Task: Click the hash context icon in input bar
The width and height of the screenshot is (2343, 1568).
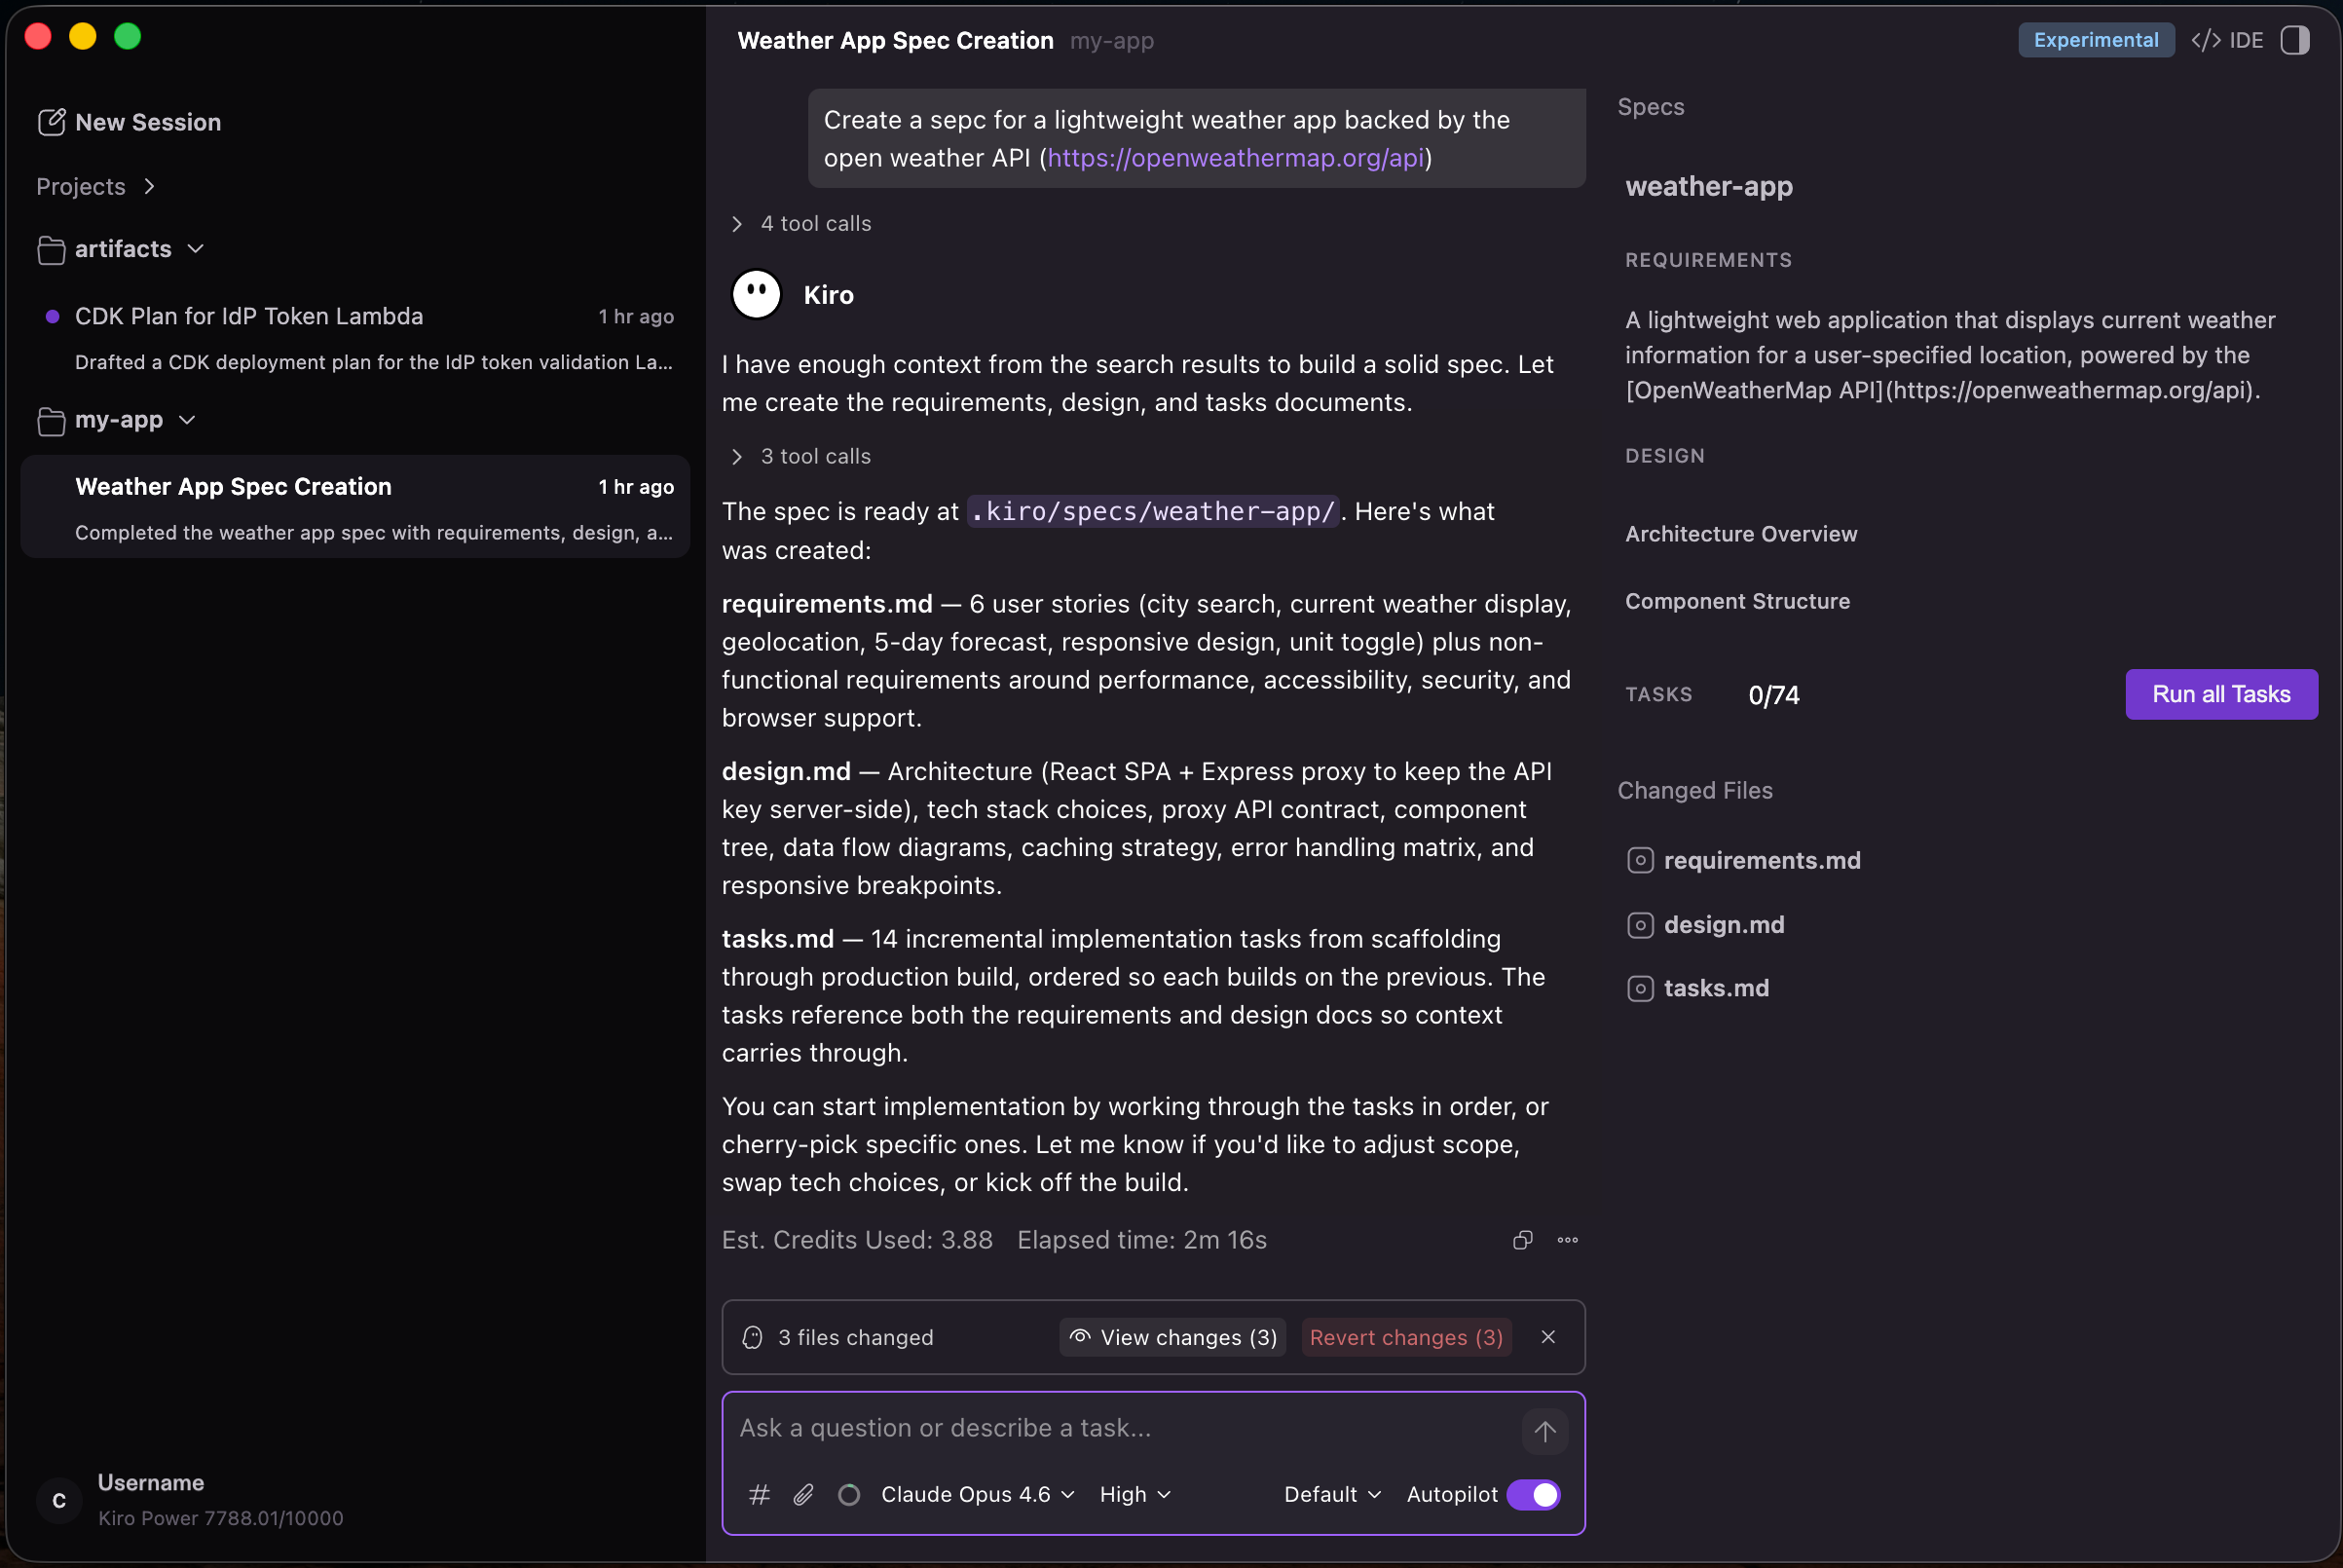Action: pos(759,1494)
